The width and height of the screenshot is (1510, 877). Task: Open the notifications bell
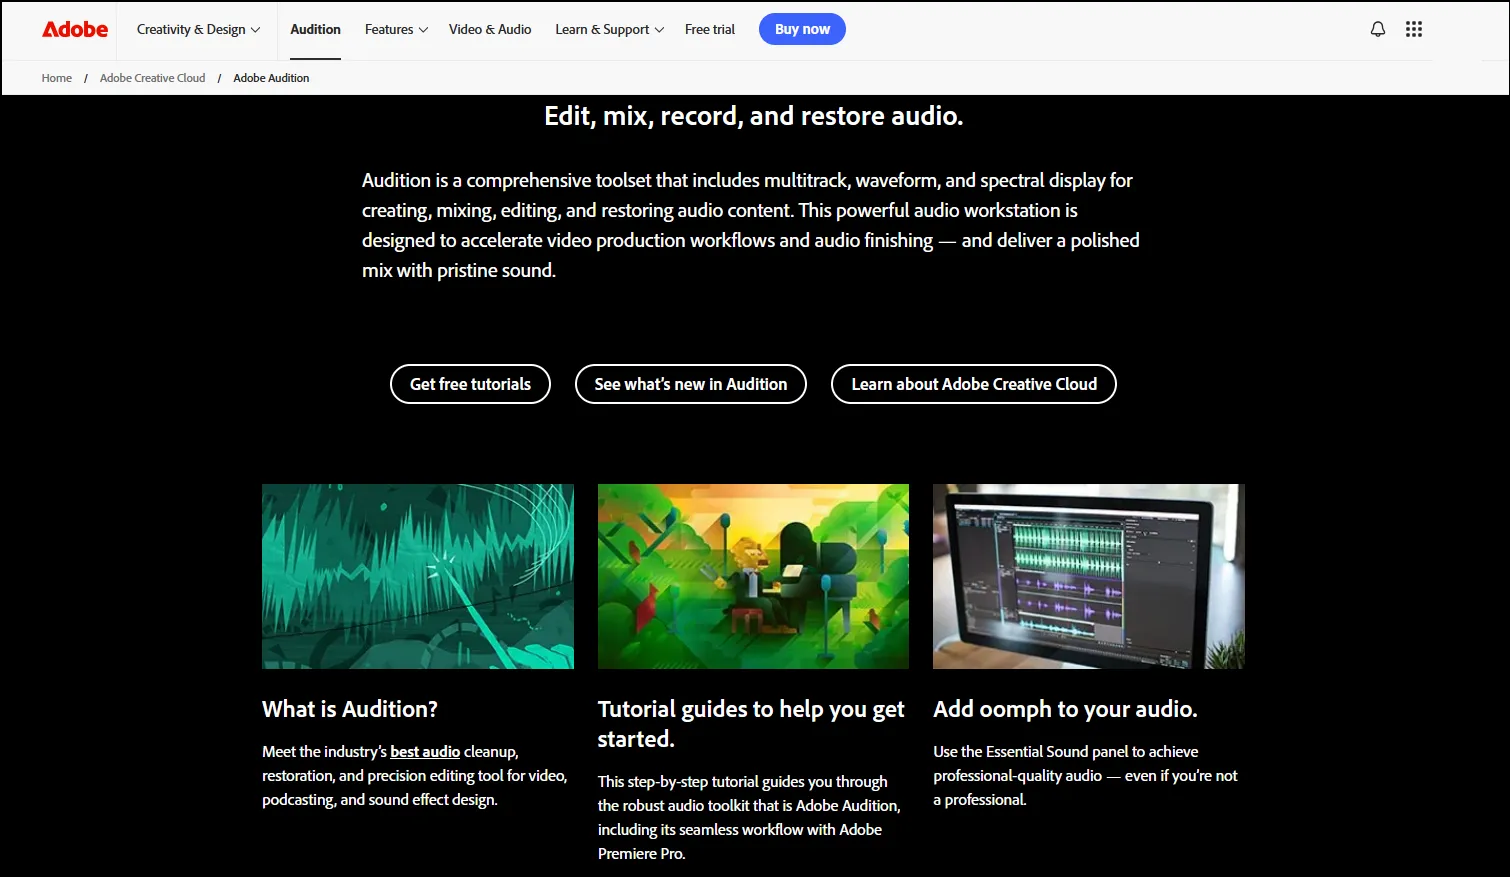coord(1377,29)
